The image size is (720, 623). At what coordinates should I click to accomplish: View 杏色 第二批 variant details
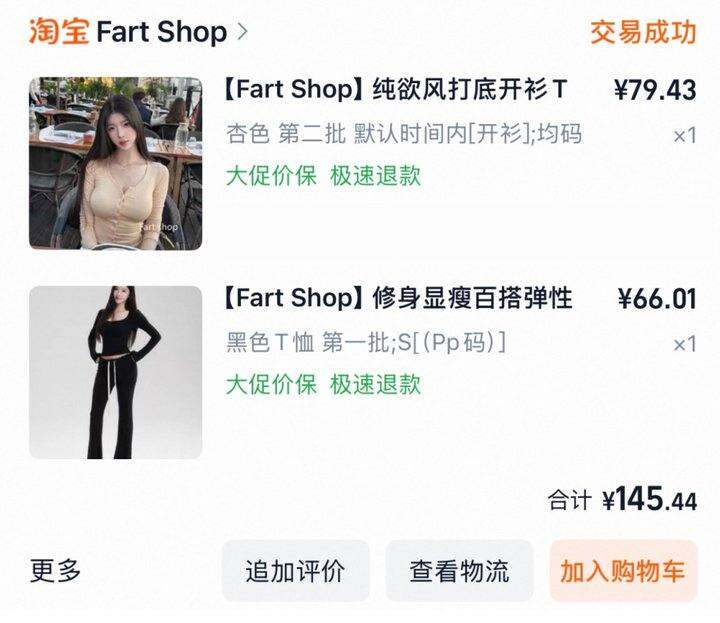tap(404, 134)
